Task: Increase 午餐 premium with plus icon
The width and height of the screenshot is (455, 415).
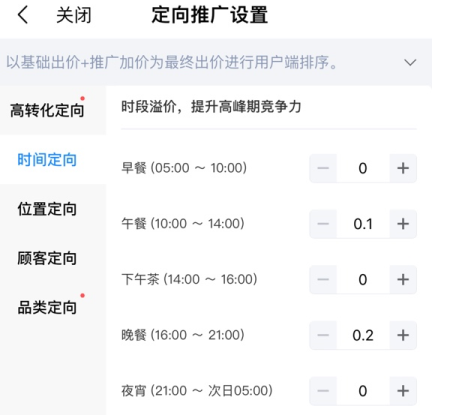Action: [x=403, y=224]
